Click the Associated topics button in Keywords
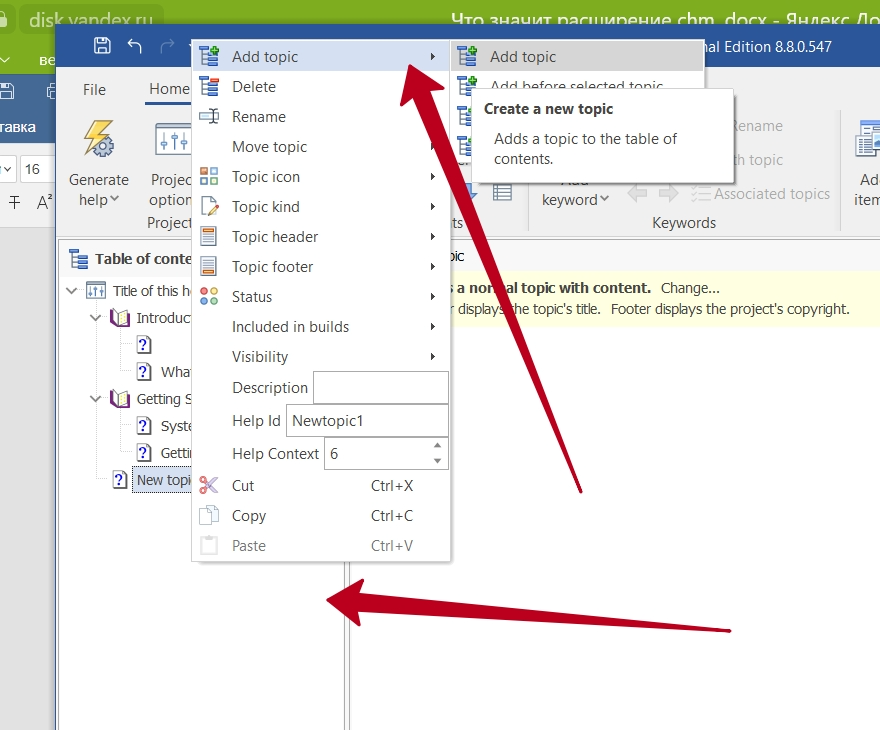This screenshot has width=880, height=730. 760,194
